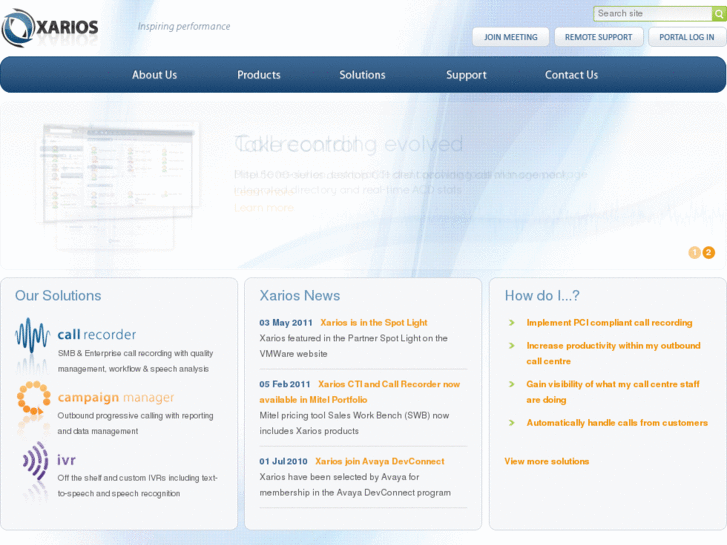727x545 pixels.
Task: Click Xarios featured in the Partner Spot Light text
Action: [x=353, y=346]
